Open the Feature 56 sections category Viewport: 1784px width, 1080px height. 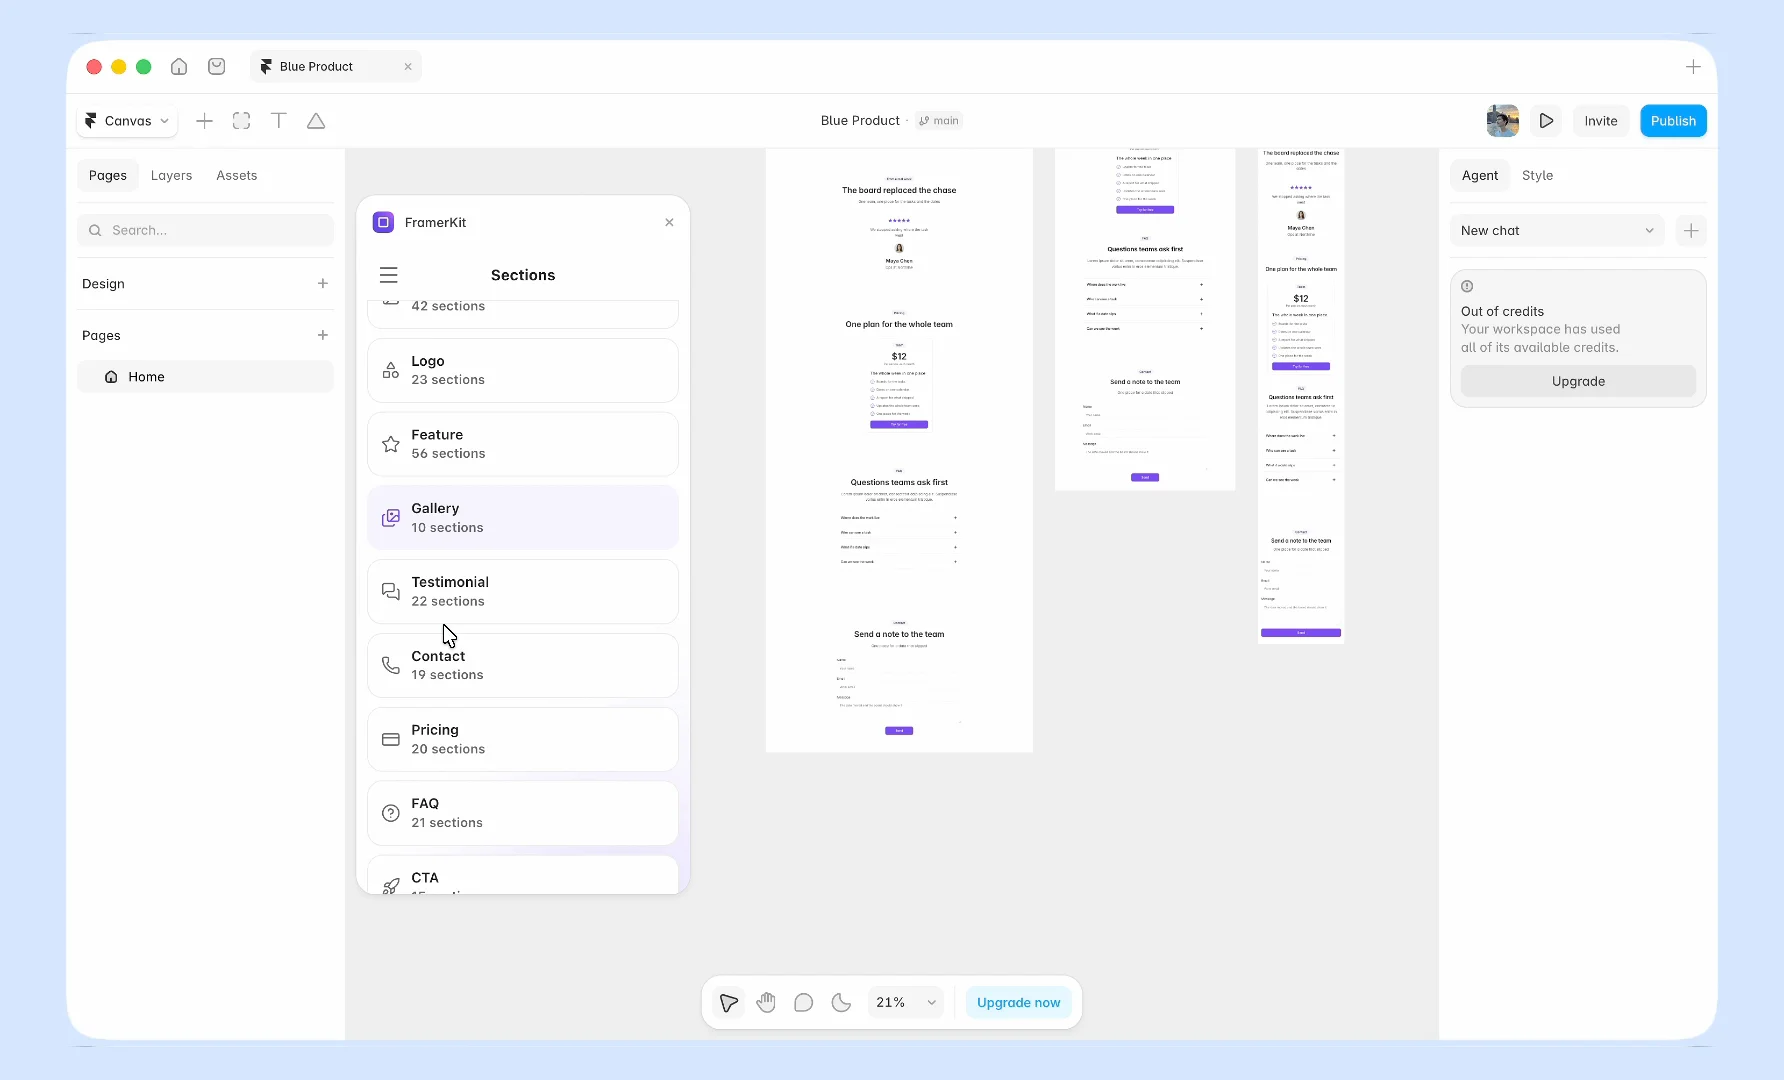pyautogui.click(x=523, y=444)
